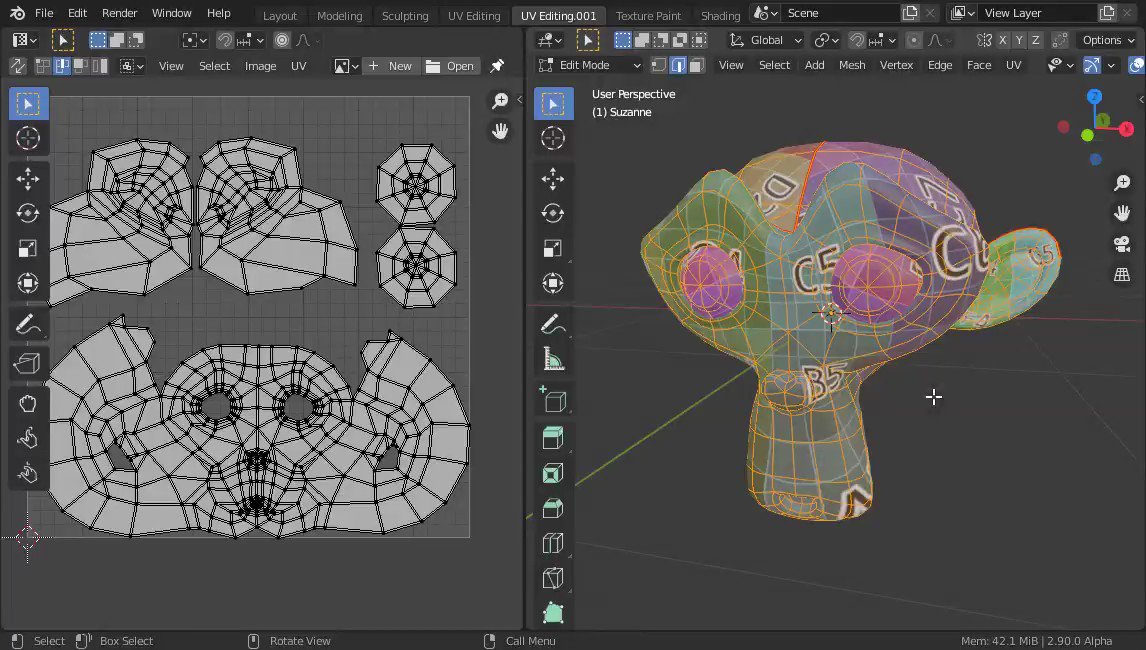
Task: Open viewport object visibility dropdown
Action: pyautogui.click(x=1060, y=65)
